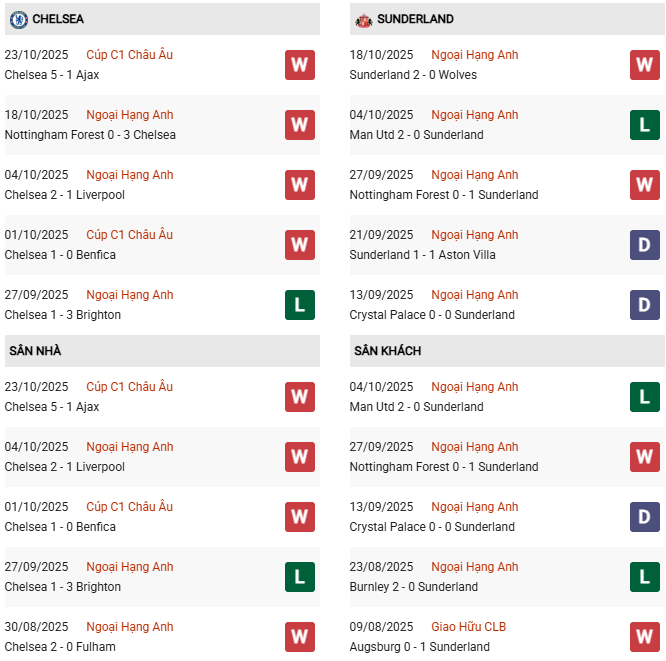
Task: Click the W badge for Nottingham Forest 0-3 Chelsea
Action: 300,125
